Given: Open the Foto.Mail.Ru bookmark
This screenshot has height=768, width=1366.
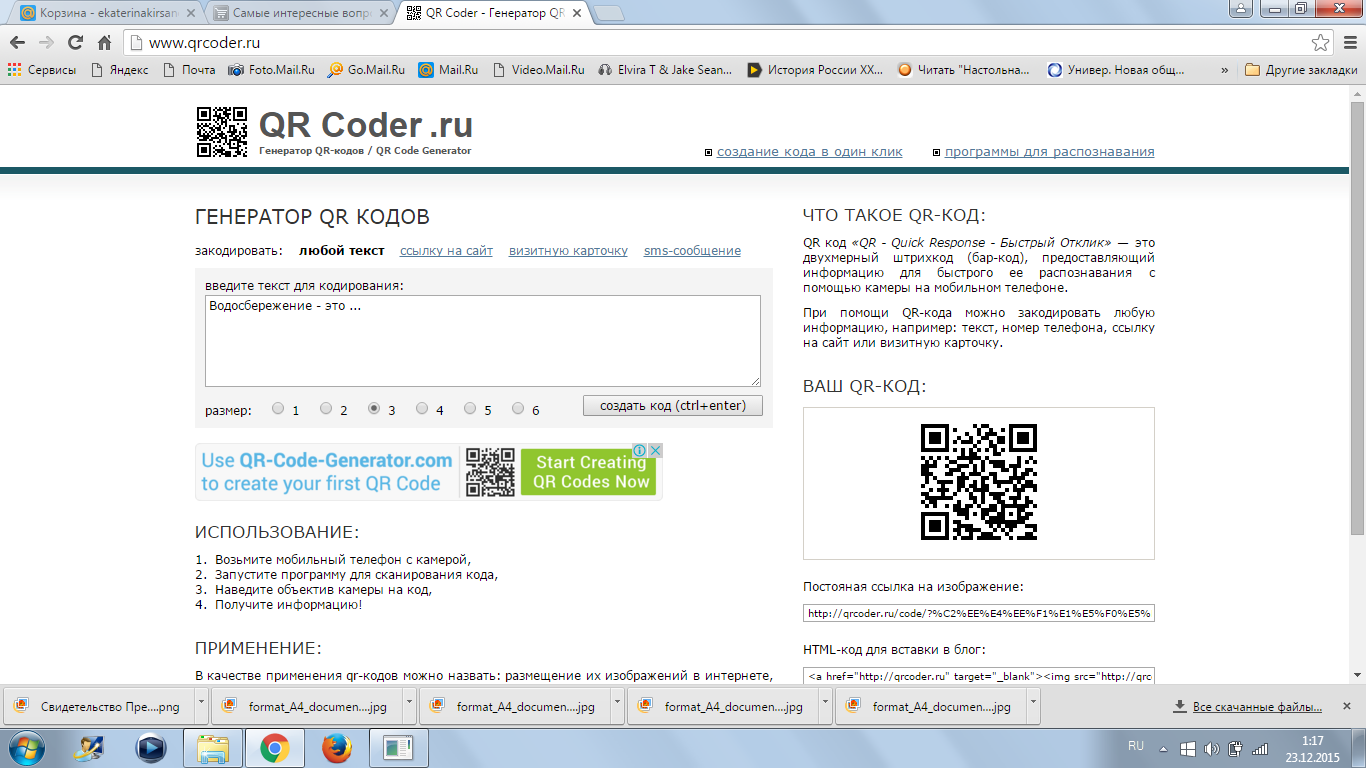Looking at the screenshot, I should coord(272,70).
